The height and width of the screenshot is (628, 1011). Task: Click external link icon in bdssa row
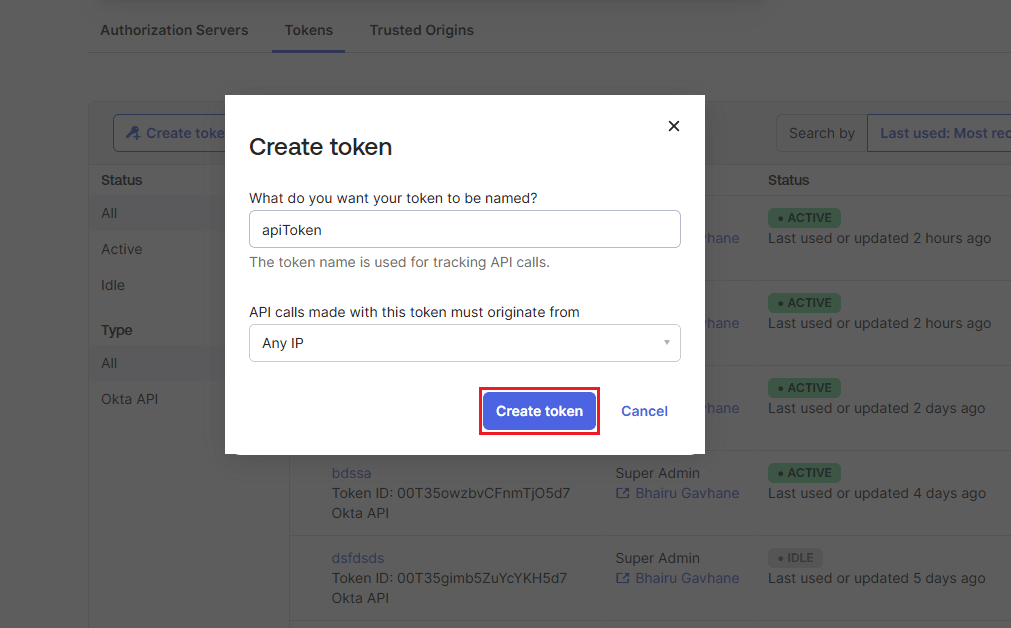622,493
